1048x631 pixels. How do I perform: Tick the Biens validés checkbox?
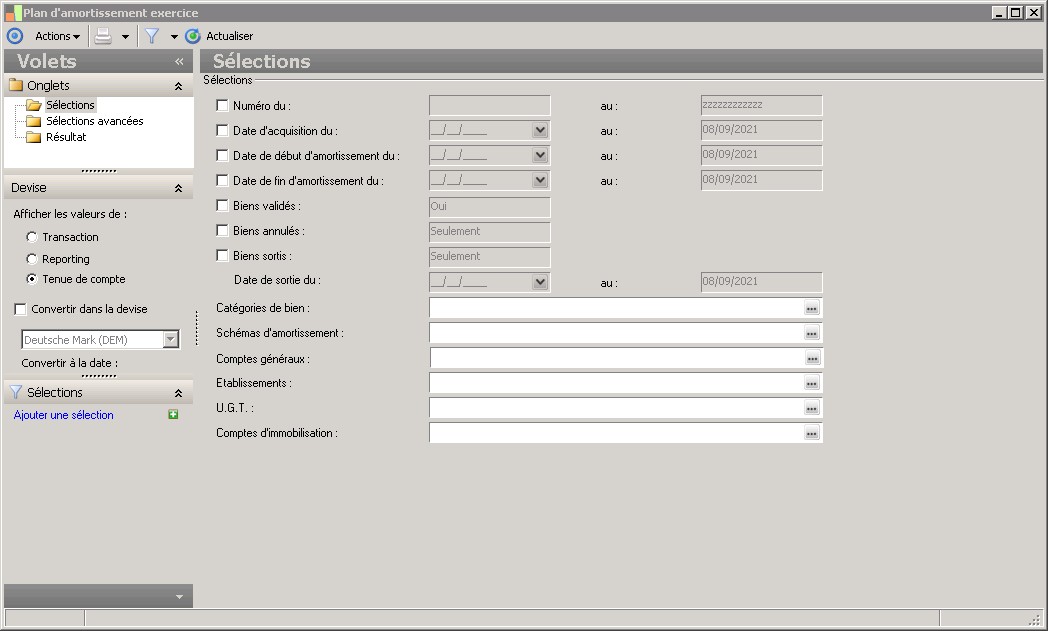pyautogui.click(x=222, y=206)
